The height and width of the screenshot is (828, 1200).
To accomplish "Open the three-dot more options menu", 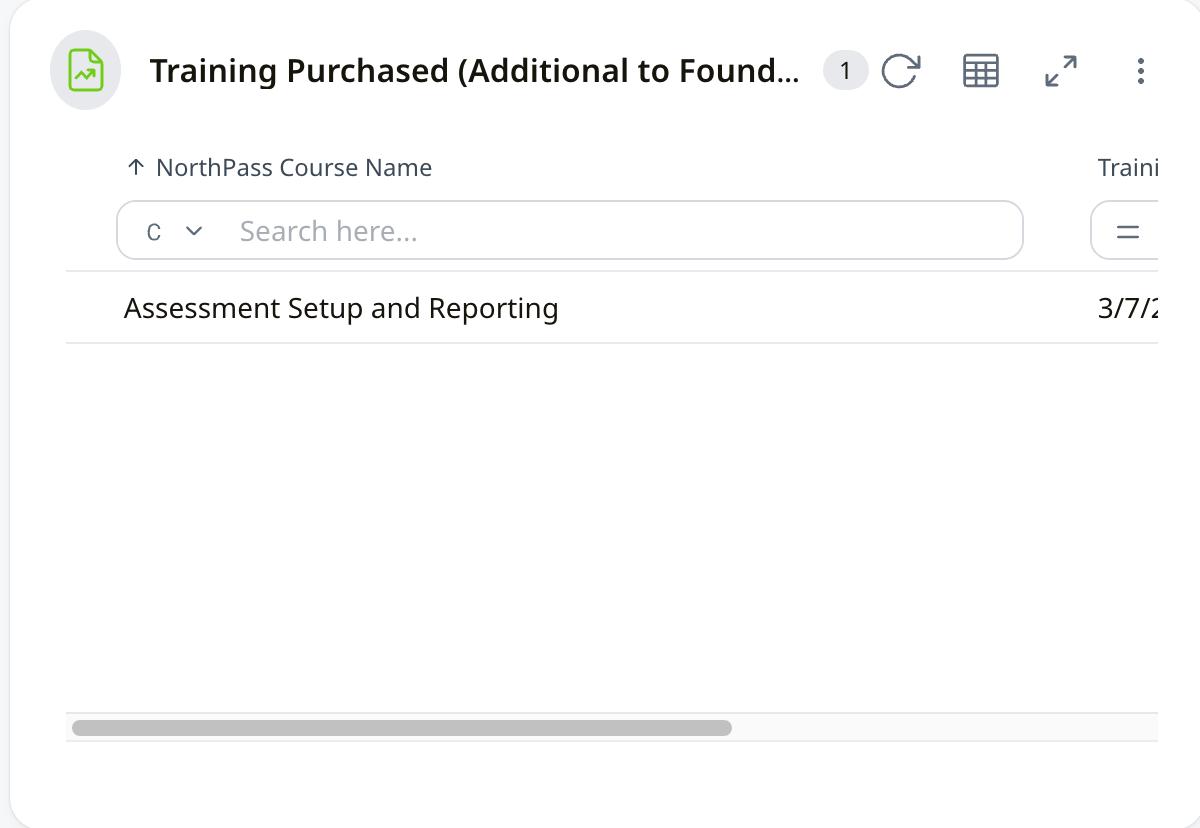I will [x=1140, y=71].
